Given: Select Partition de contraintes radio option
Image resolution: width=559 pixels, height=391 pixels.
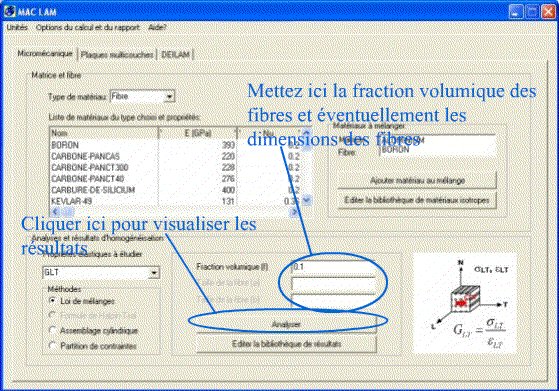Looking at the screenshot, I should [52, 346].
